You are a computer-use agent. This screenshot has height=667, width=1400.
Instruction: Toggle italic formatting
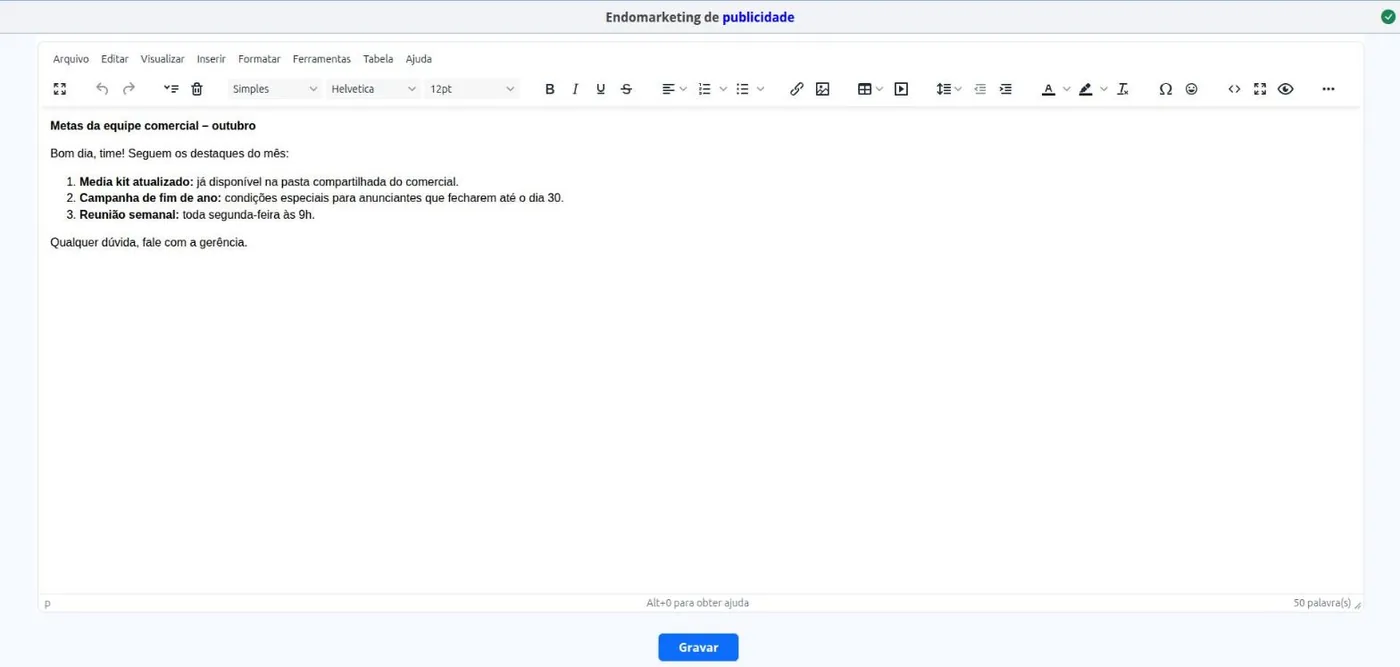(x=575, y=89)
